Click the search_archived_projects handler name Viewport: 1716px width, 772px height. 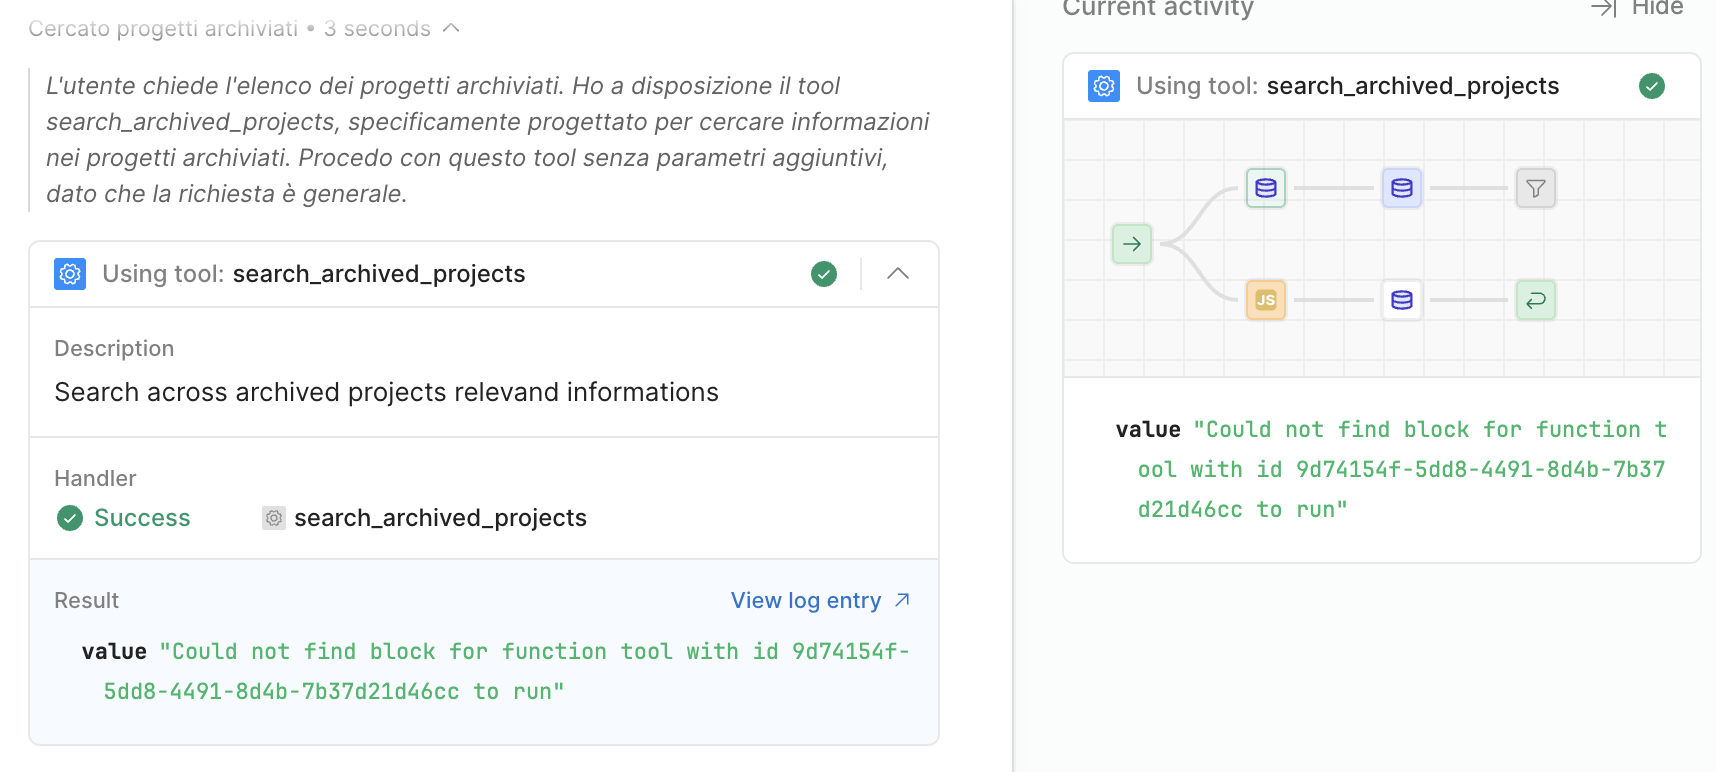(x=440, y=518)
